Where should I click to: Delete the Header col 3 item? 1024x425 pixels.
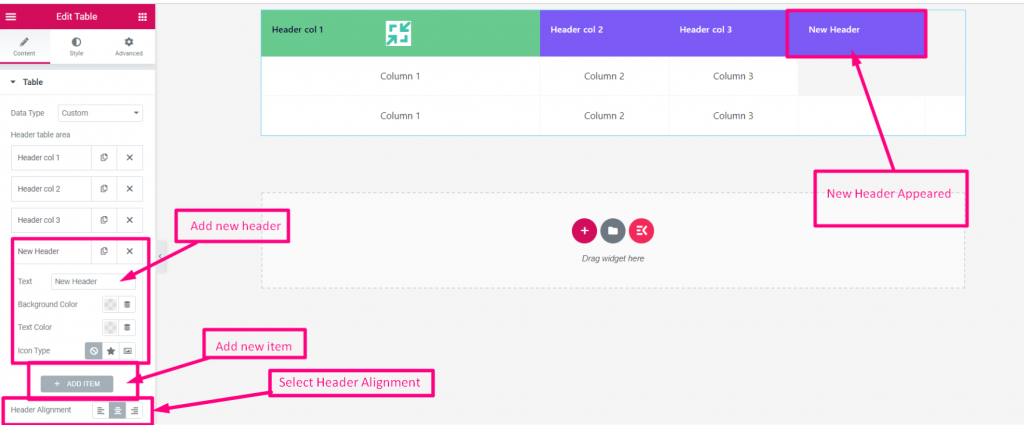pyautogui.click(x=129, y=220)
